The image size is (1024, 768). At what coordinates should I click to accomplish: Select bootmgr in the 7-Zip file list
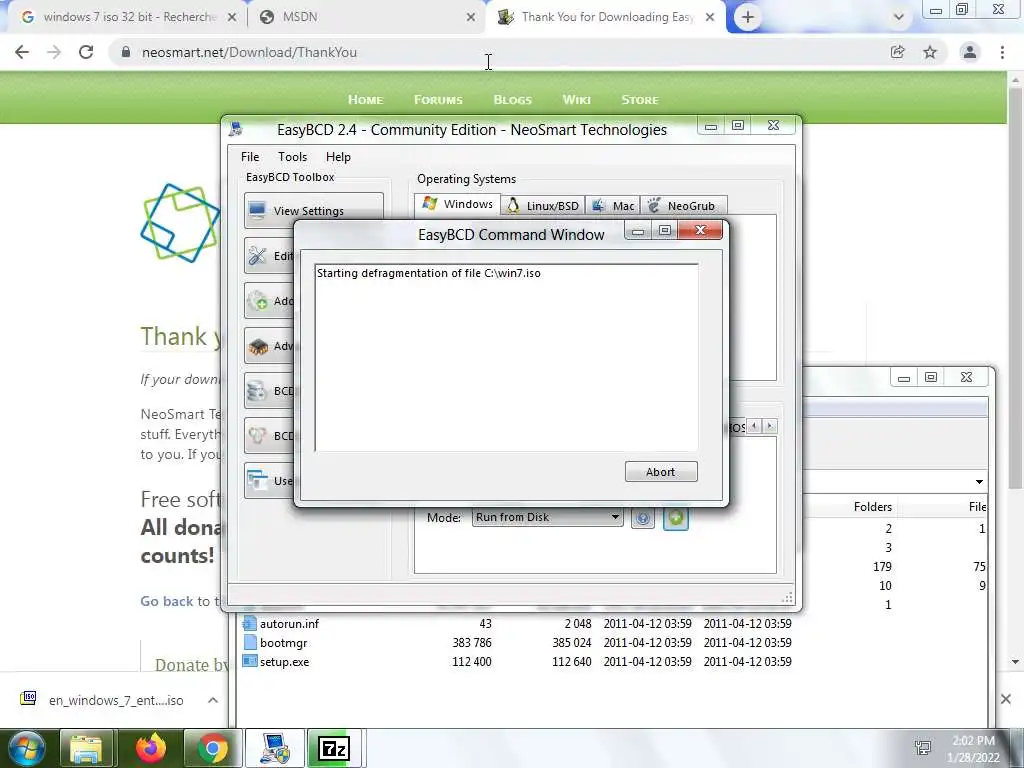pos(283,643)
